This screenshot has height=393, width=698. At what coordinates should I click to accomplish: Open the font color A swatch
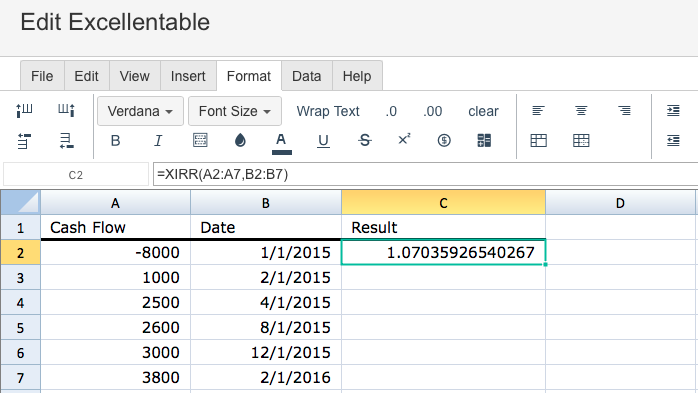click(281, 143)
